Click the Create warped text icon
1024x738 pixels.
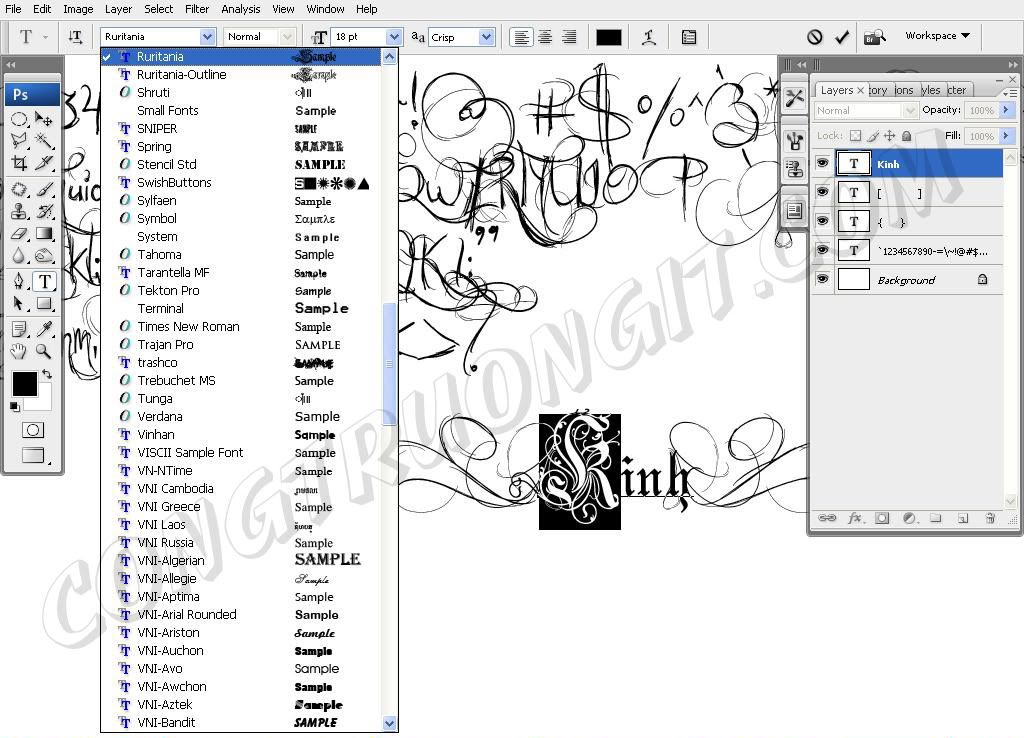pyautogui.click(x=649, y=37)
